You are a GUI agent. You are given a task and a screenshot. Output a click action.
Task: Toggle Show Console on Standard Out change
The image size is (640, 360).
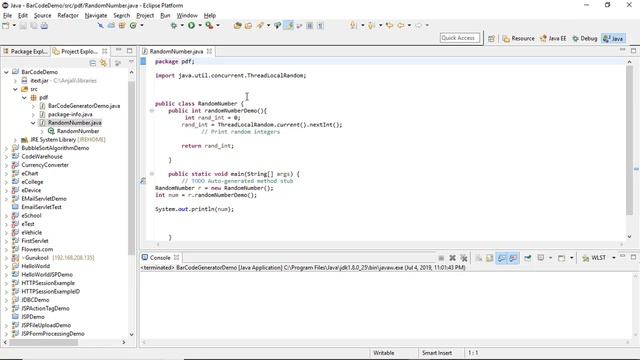coord(501,258)
